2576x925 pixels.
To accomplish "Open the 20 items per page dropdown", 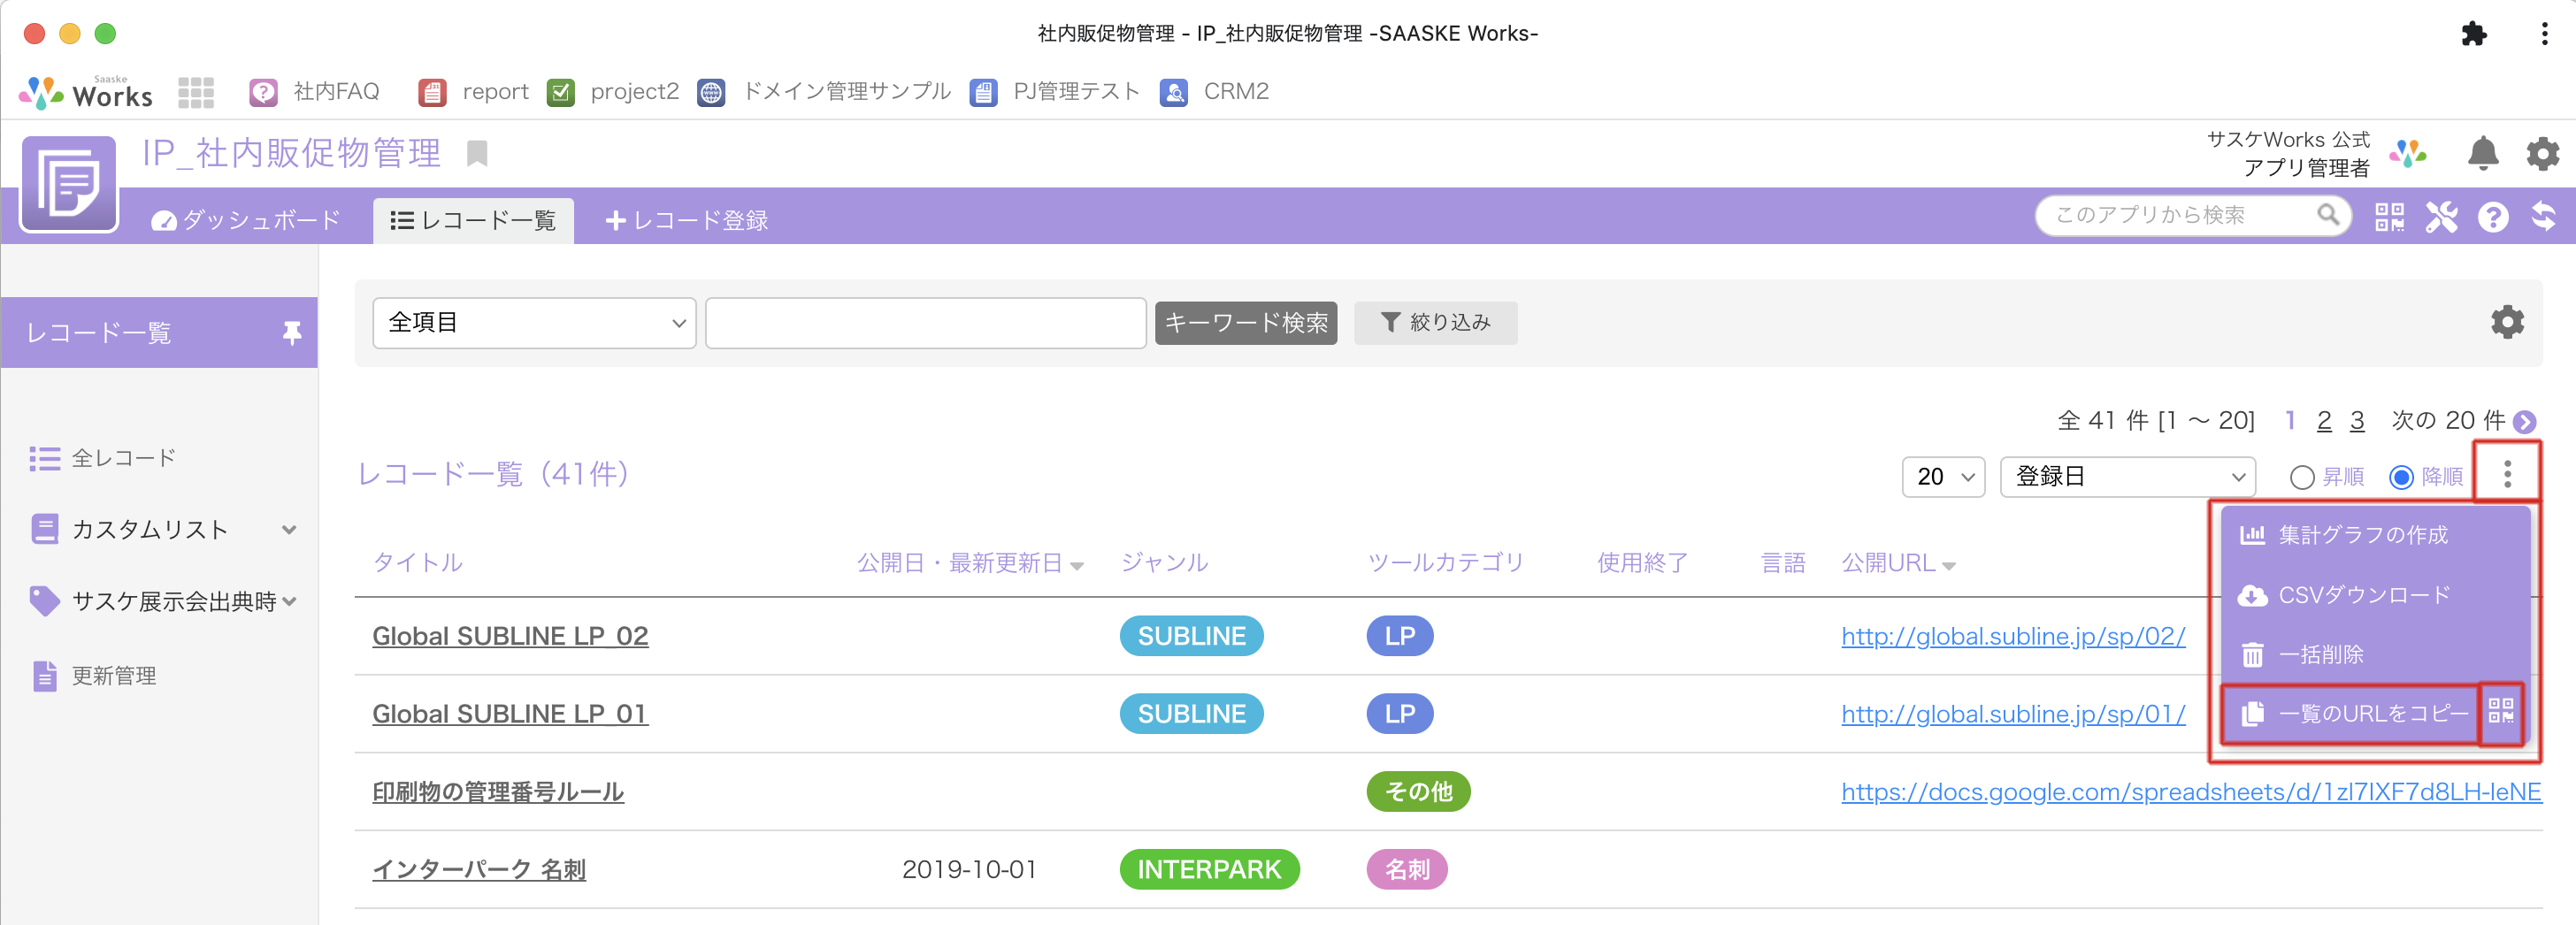I will tap(1943, 476).
